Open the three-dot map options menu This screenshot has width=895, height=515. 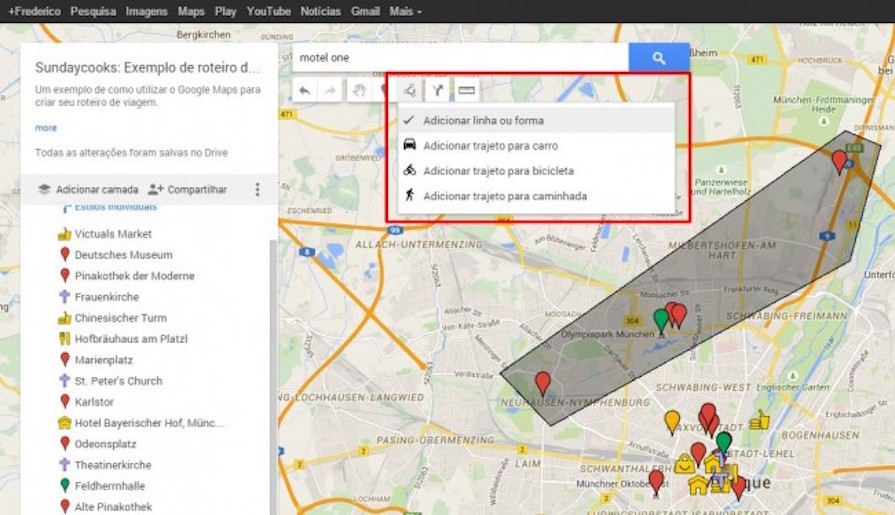[257, 190]
